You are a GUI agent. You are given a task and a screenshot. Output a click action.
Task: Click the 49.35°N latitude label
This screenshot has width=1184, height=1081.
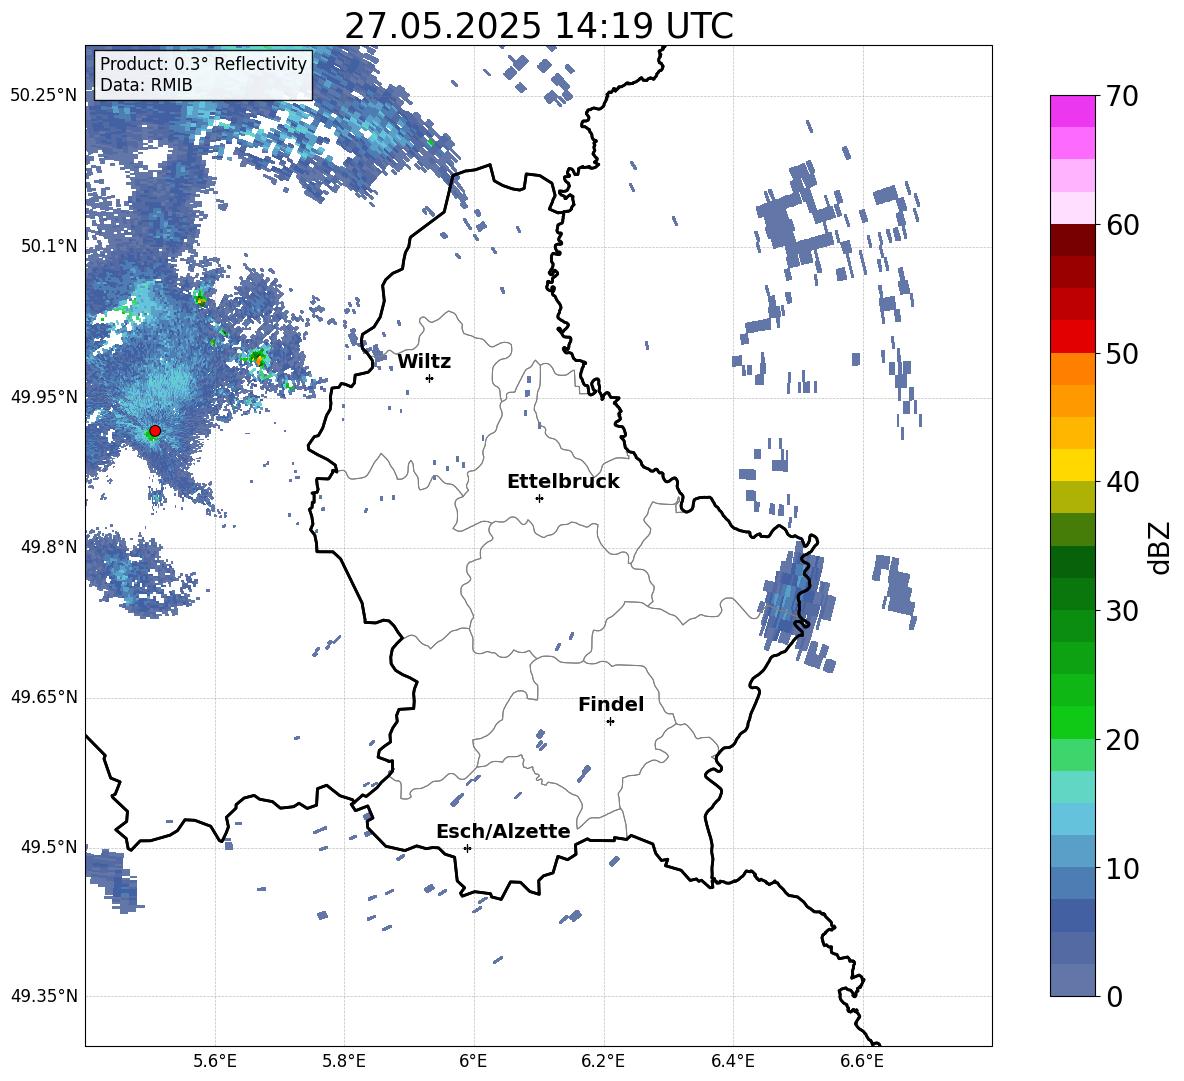[44, 996]
